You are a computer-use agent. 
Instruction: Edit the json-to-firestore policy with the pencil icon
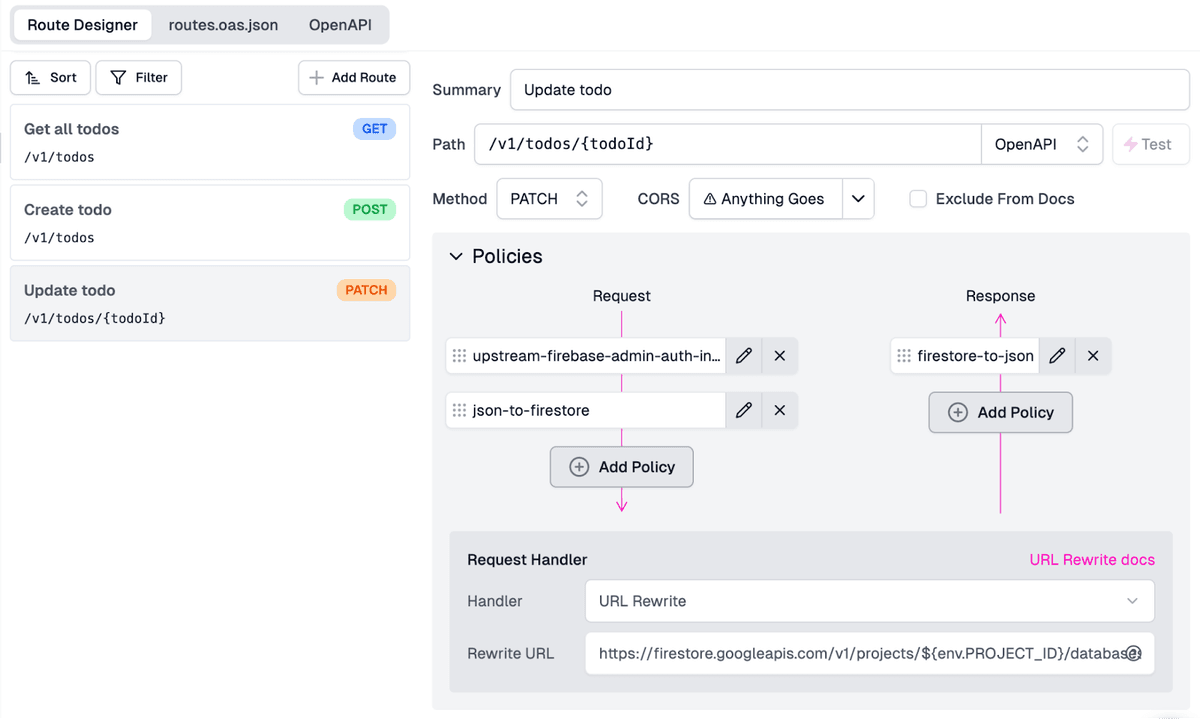pos(743,410)
